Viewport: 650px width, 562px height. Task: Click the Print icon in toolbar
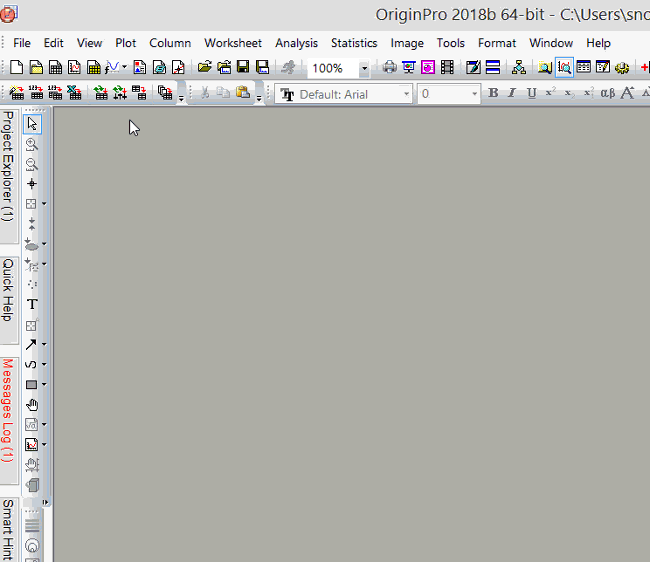390,68
